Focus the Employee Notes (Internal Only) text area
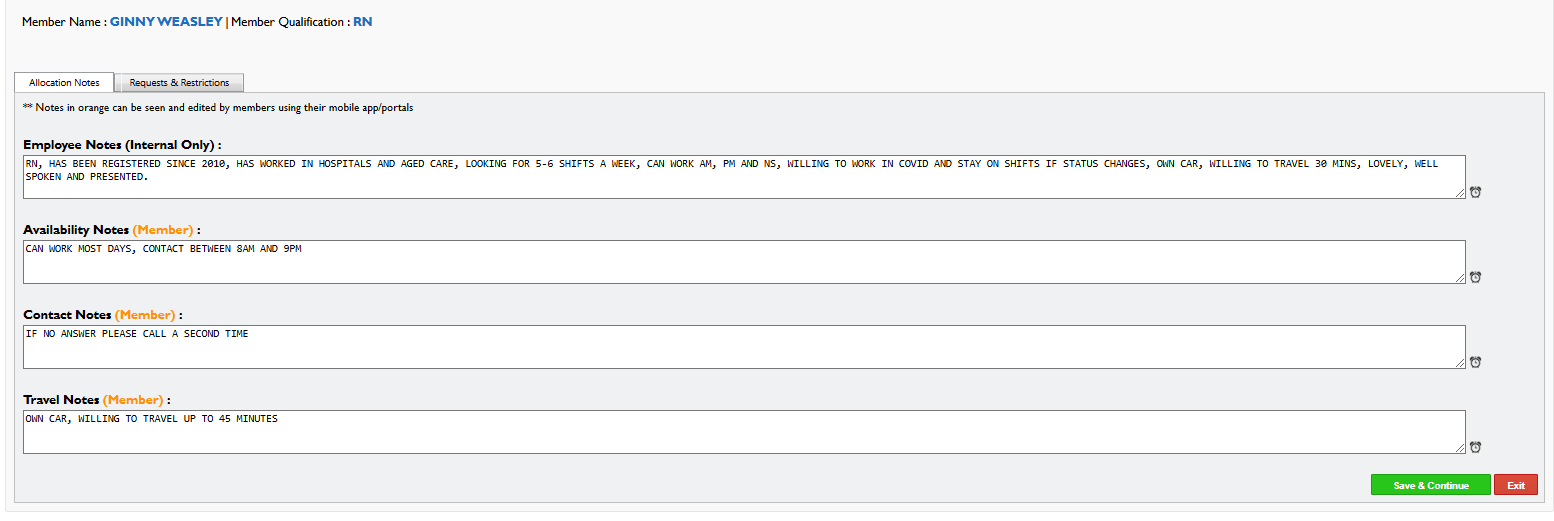The height and width of the screenshot is (521, 1554). 744,177
